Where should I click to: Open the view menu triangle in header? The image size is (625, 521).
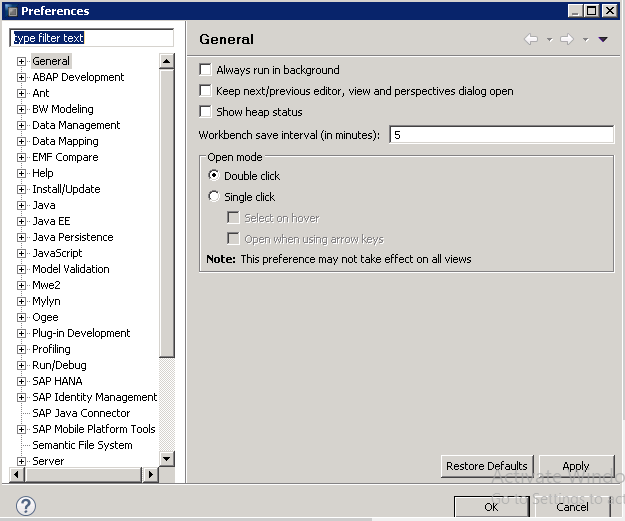[x=603, y=40]
